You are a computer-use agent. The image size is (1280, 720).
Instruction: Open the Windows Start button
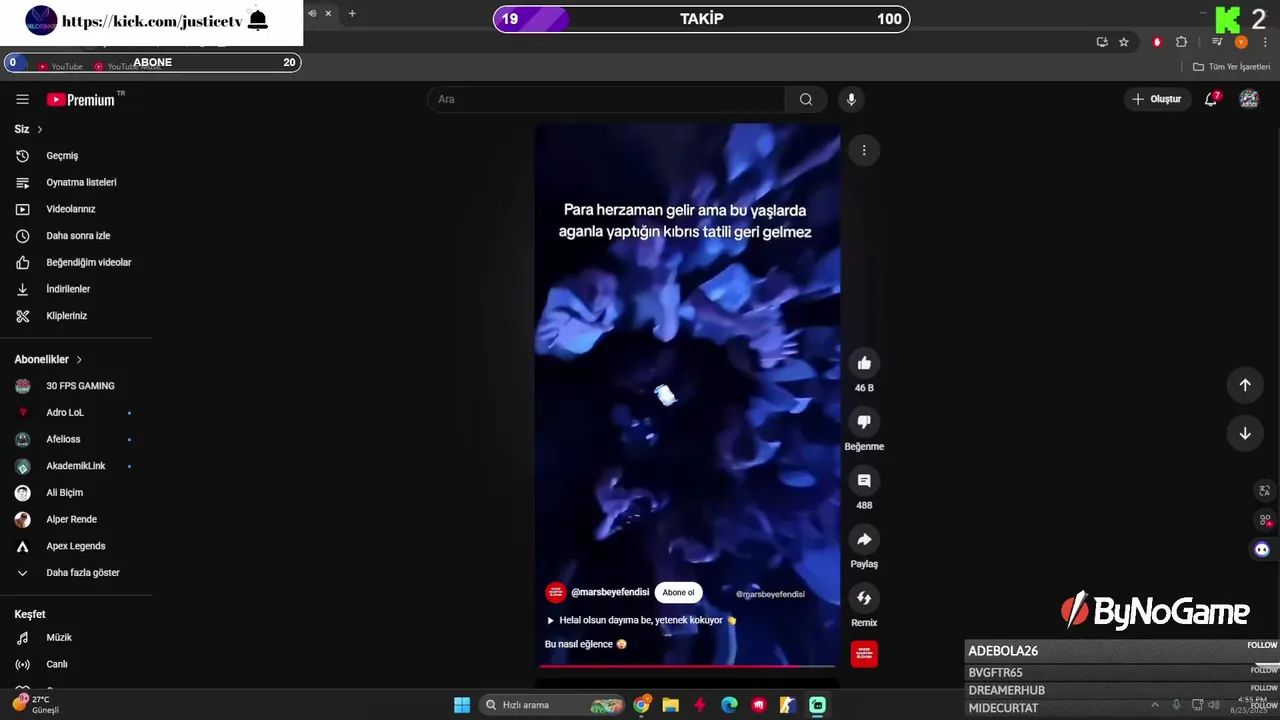click(x=462, y=705)
